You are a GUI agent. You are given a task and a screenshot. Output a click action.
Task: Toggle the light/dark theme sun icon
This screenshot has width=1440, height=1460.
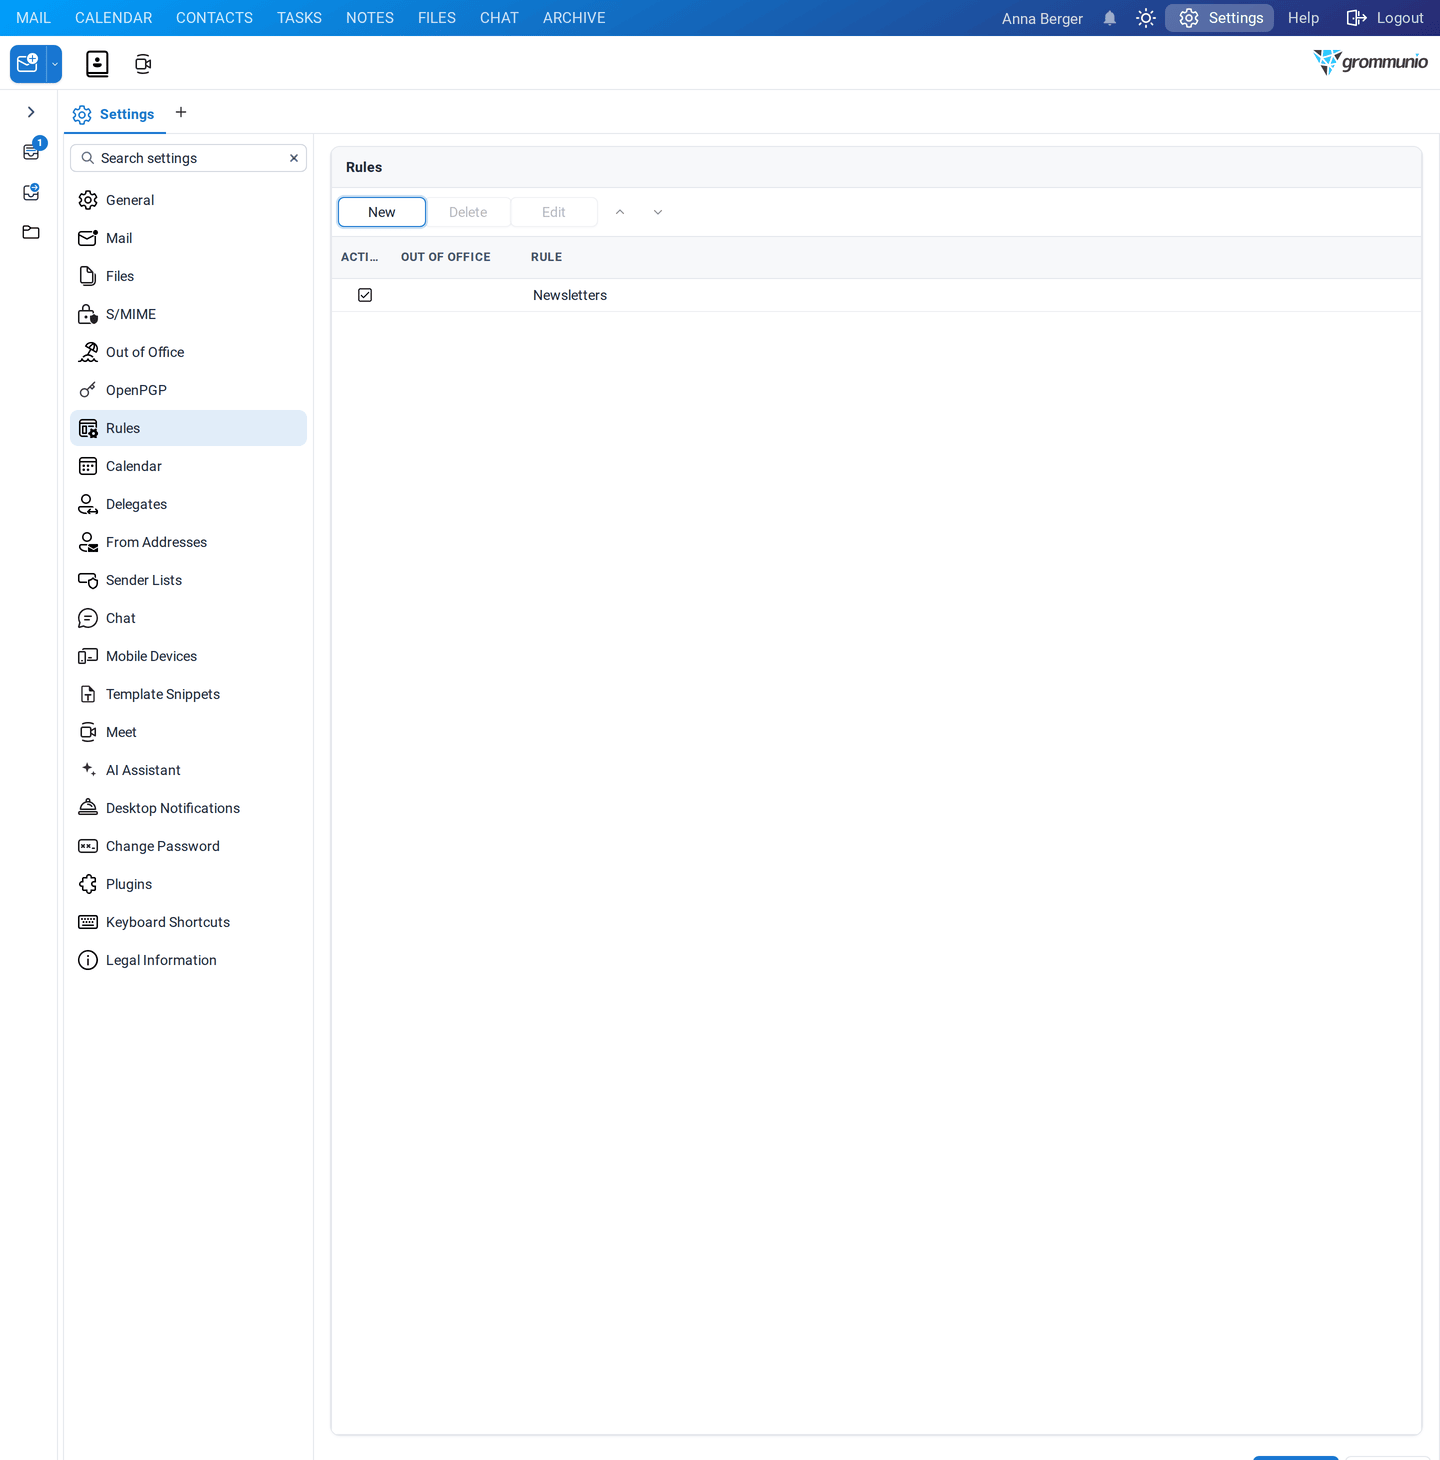click(x=1146, y=18)
